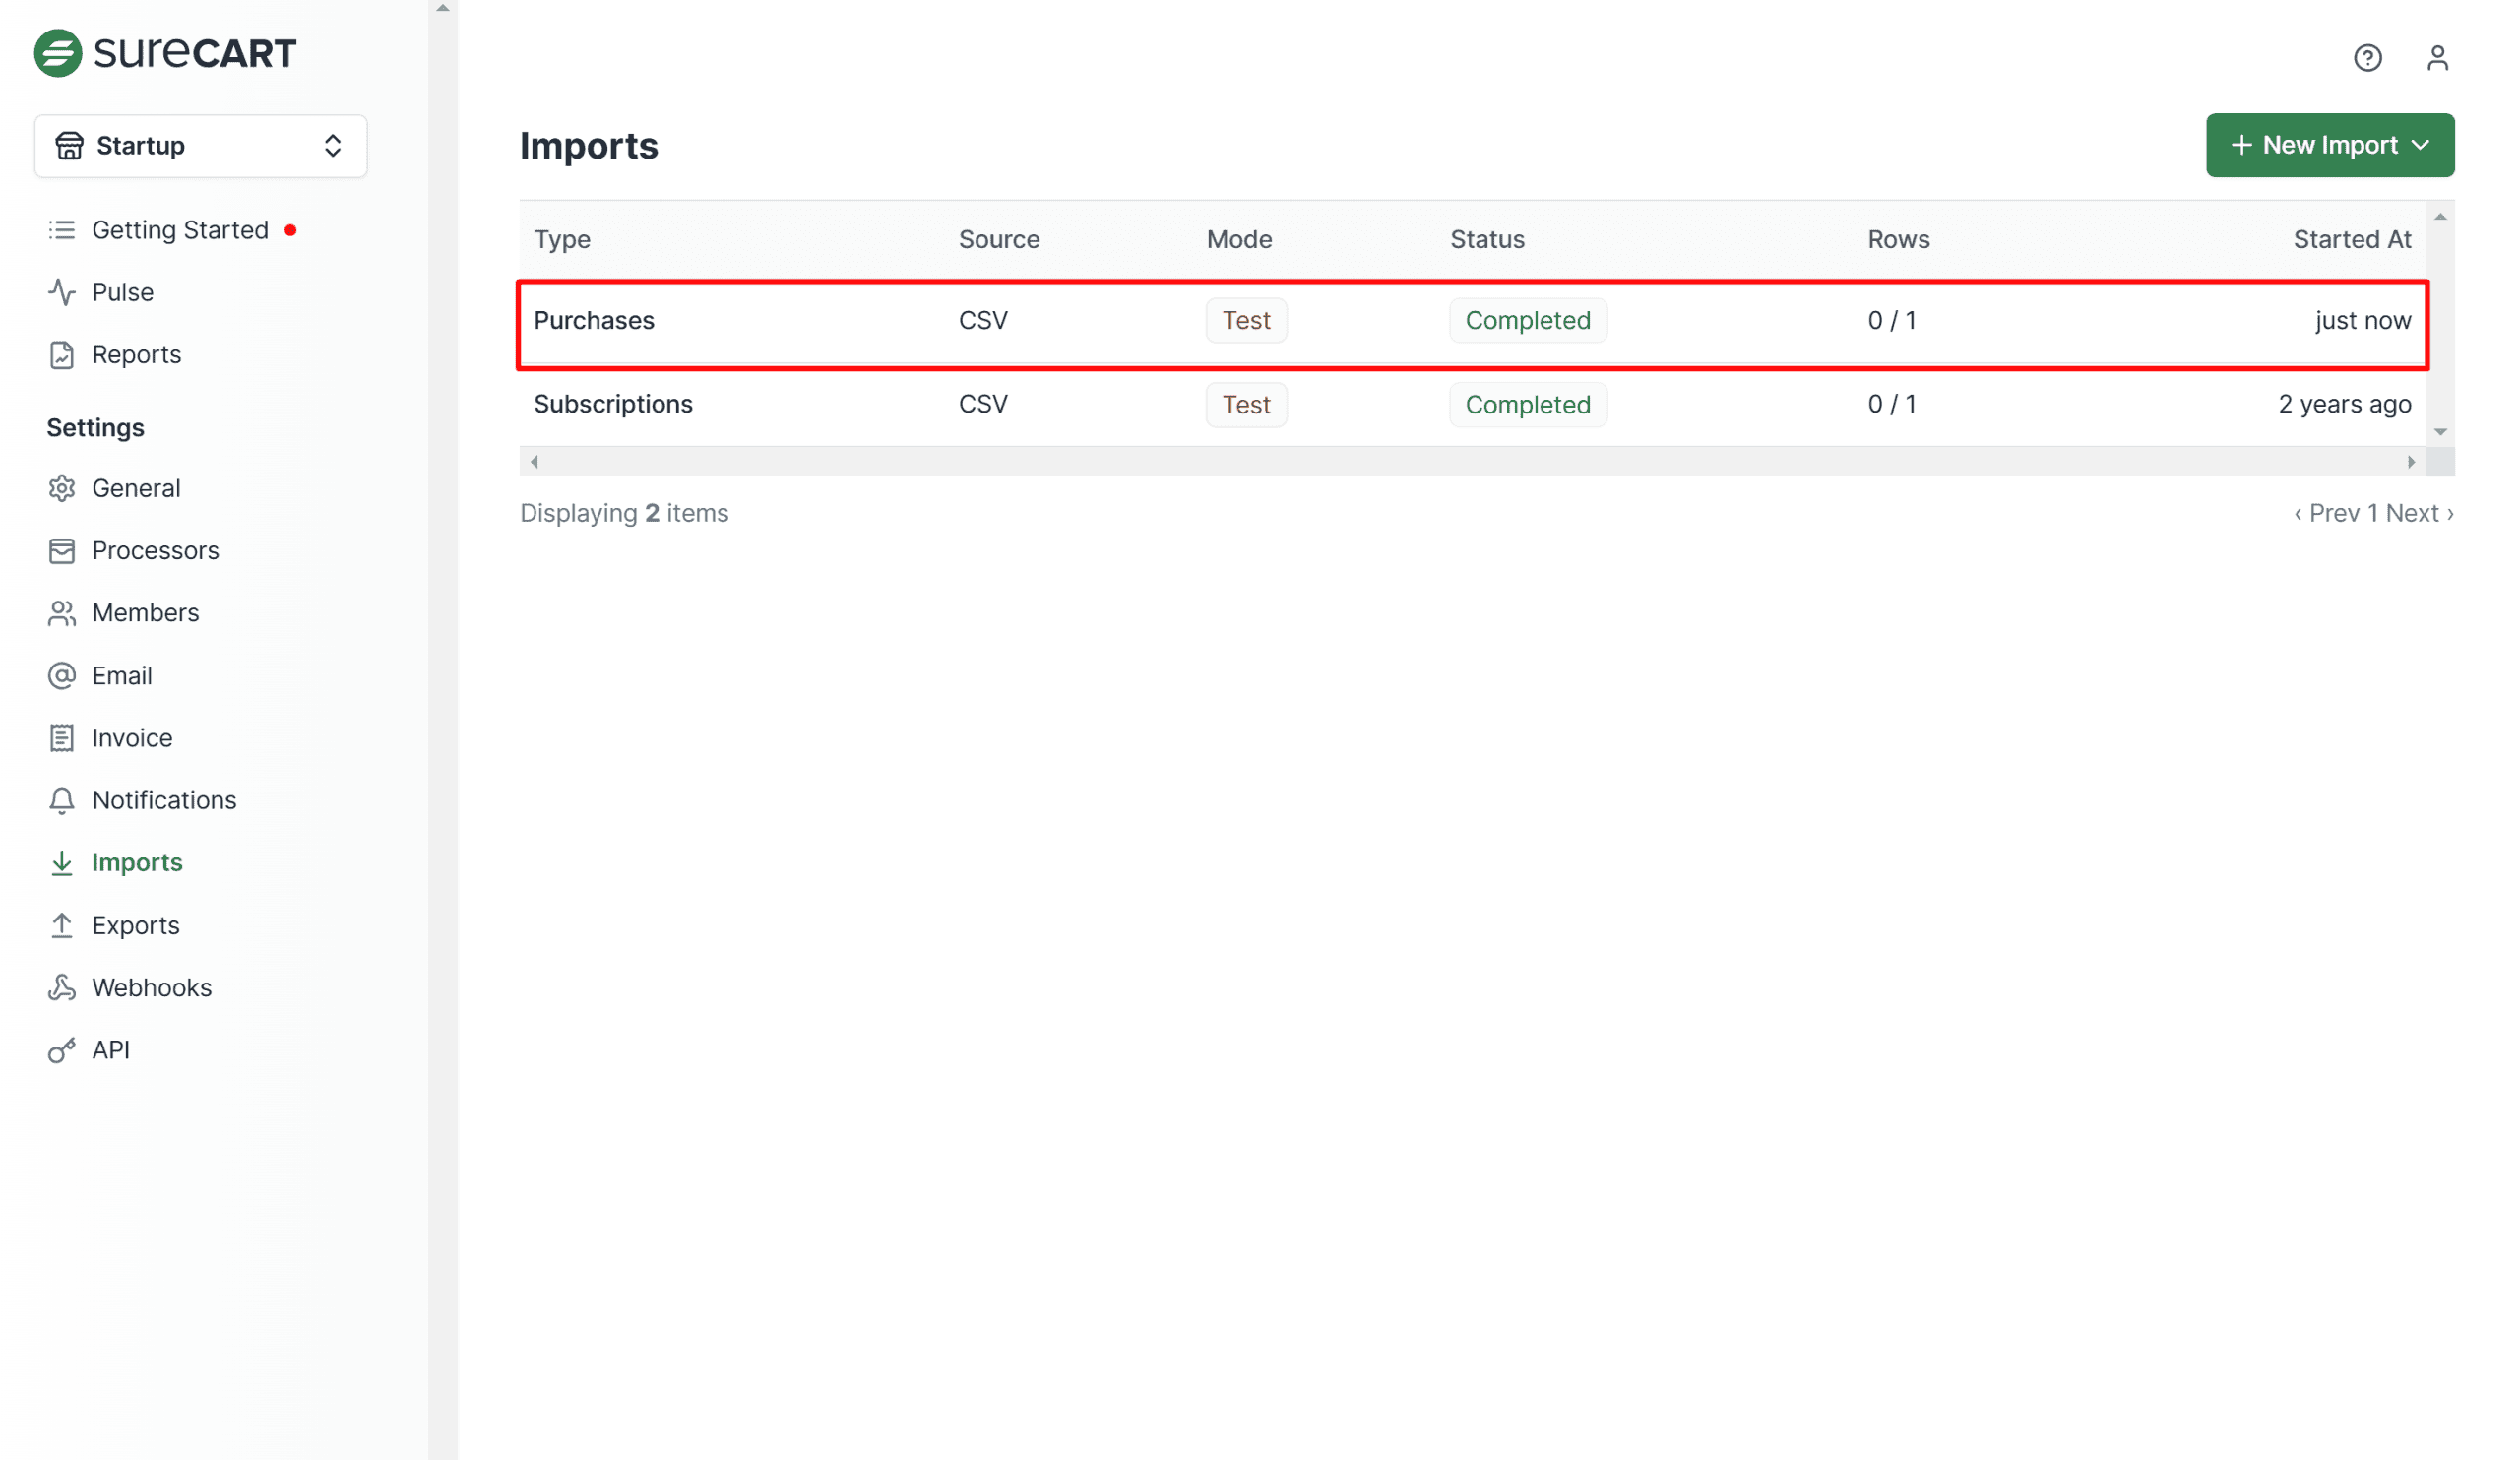The image size is (2520, 1460).
Task: Click the API key icon
Action: point(62,1050)
